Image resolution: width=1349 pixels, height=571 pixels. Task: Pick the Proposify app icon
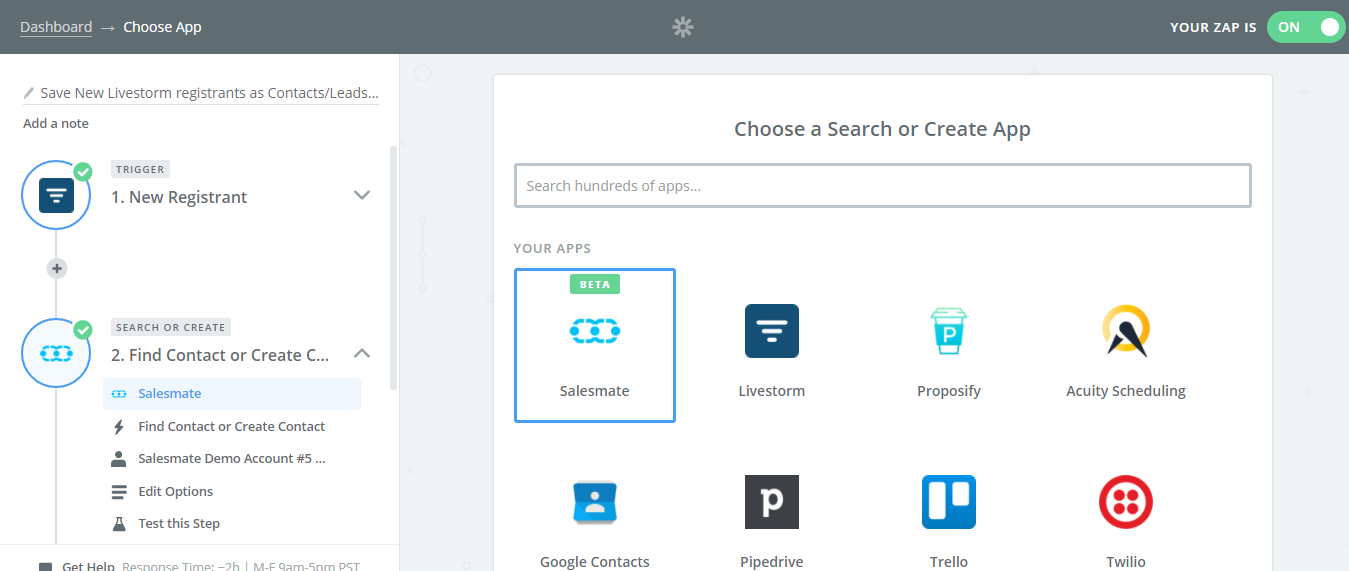tap(948, 331)
